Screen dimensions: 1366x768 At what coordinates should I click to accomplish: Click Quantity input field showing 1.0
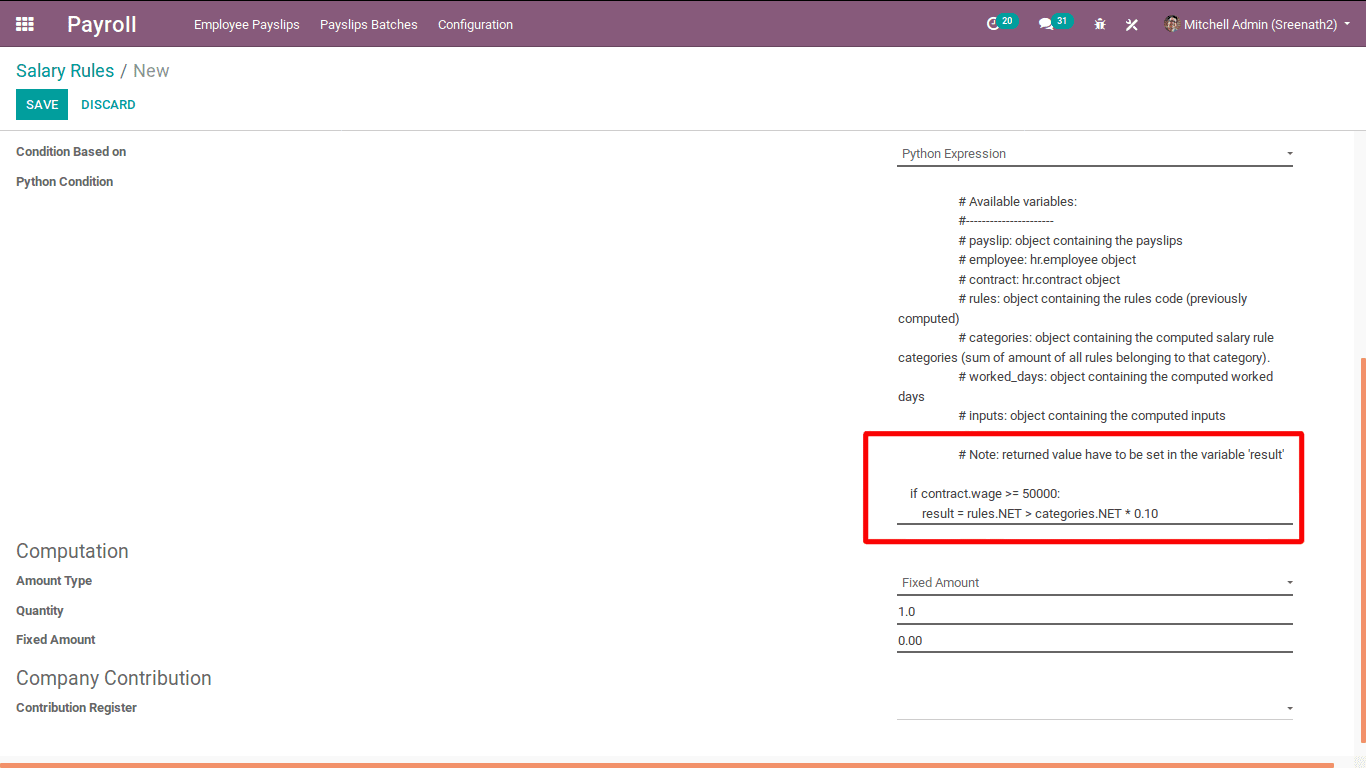(1095, 612)
